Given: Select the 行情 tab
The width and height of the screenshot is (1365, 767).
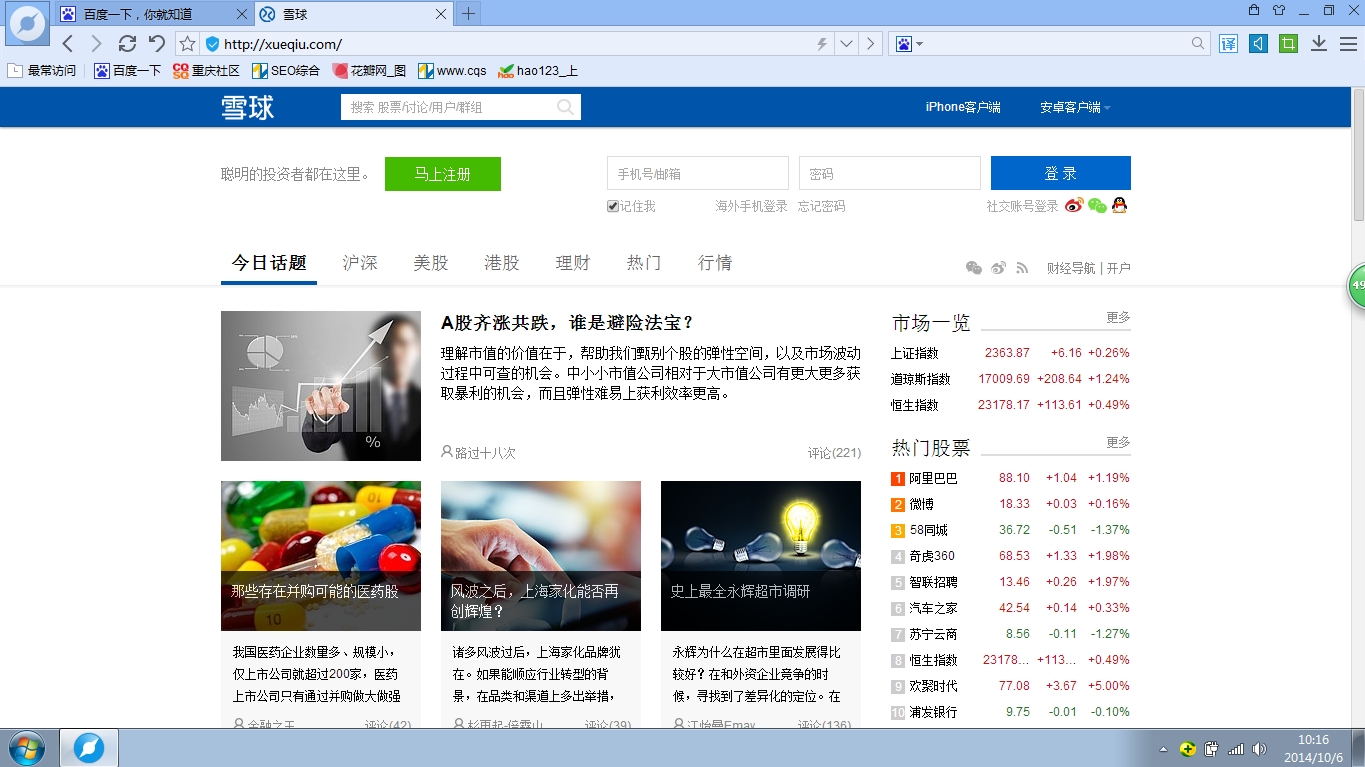Looking at the screenshot, I should (x=715, y=263).
